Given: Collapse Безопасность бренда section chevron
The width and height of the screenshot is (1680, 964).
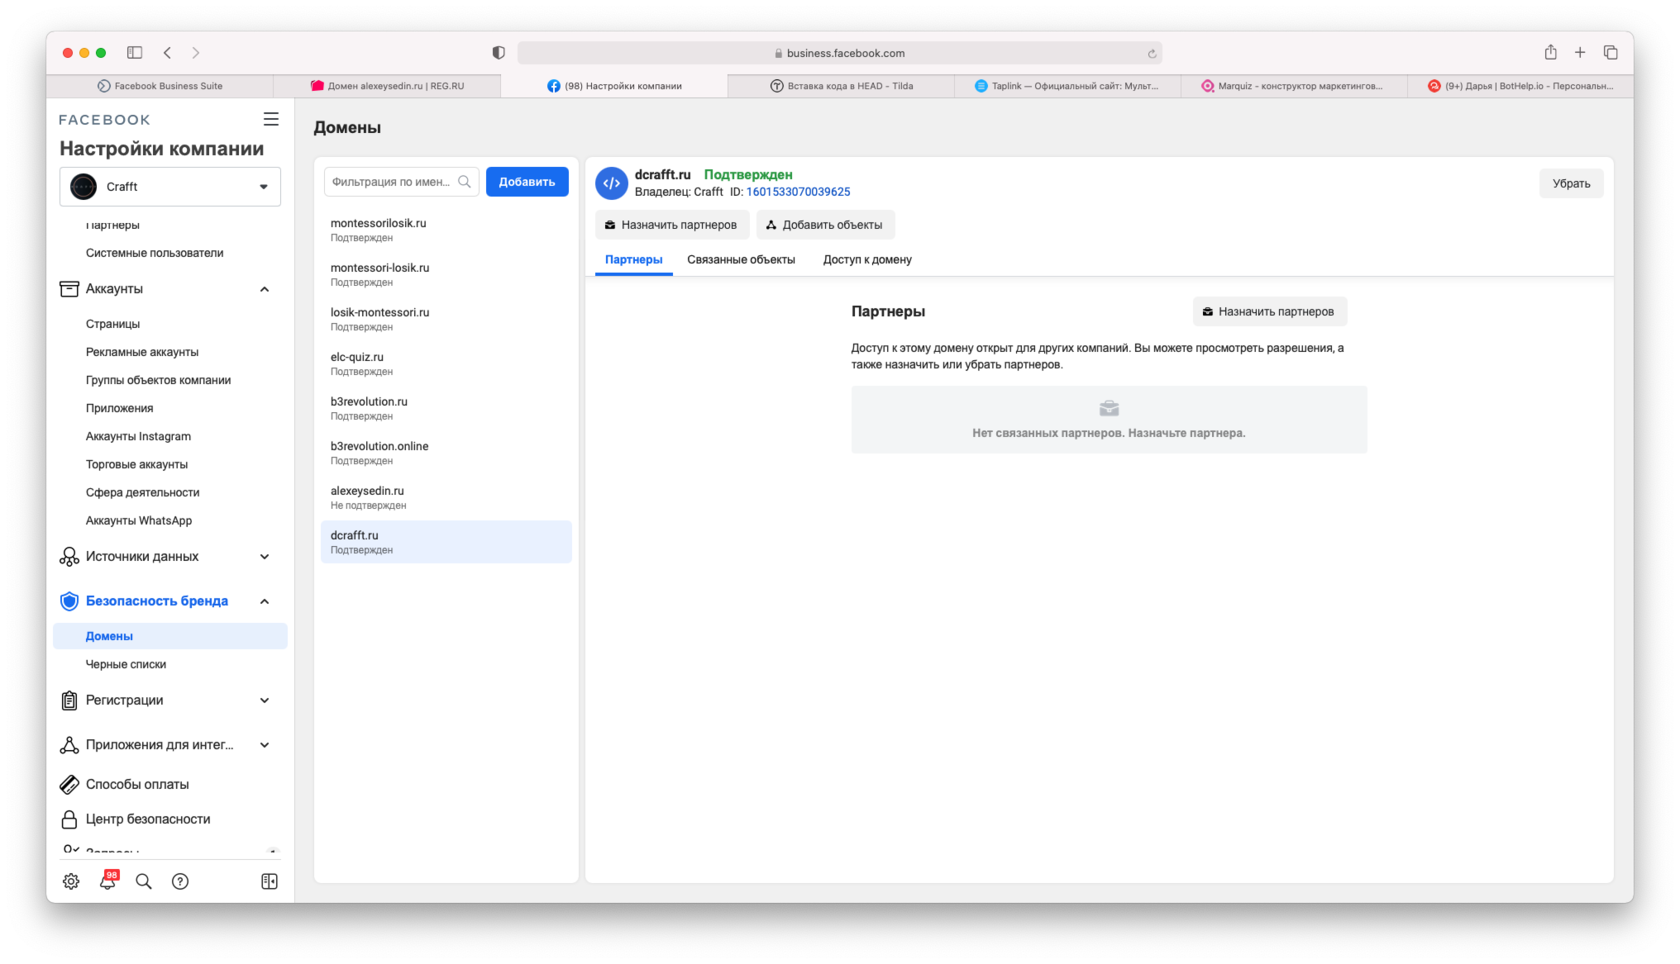Looking at the screenshot, I should [x=264, y=601].
